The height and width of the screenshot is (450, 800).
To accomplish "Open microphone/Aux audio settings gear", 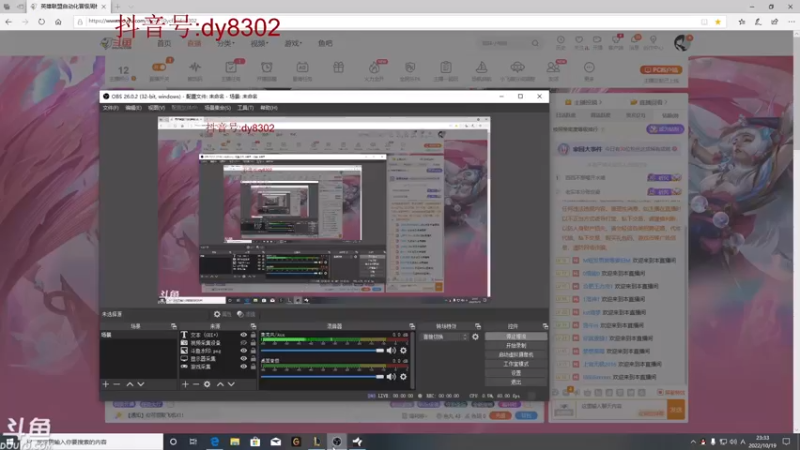I will click(x=403, y=351).
